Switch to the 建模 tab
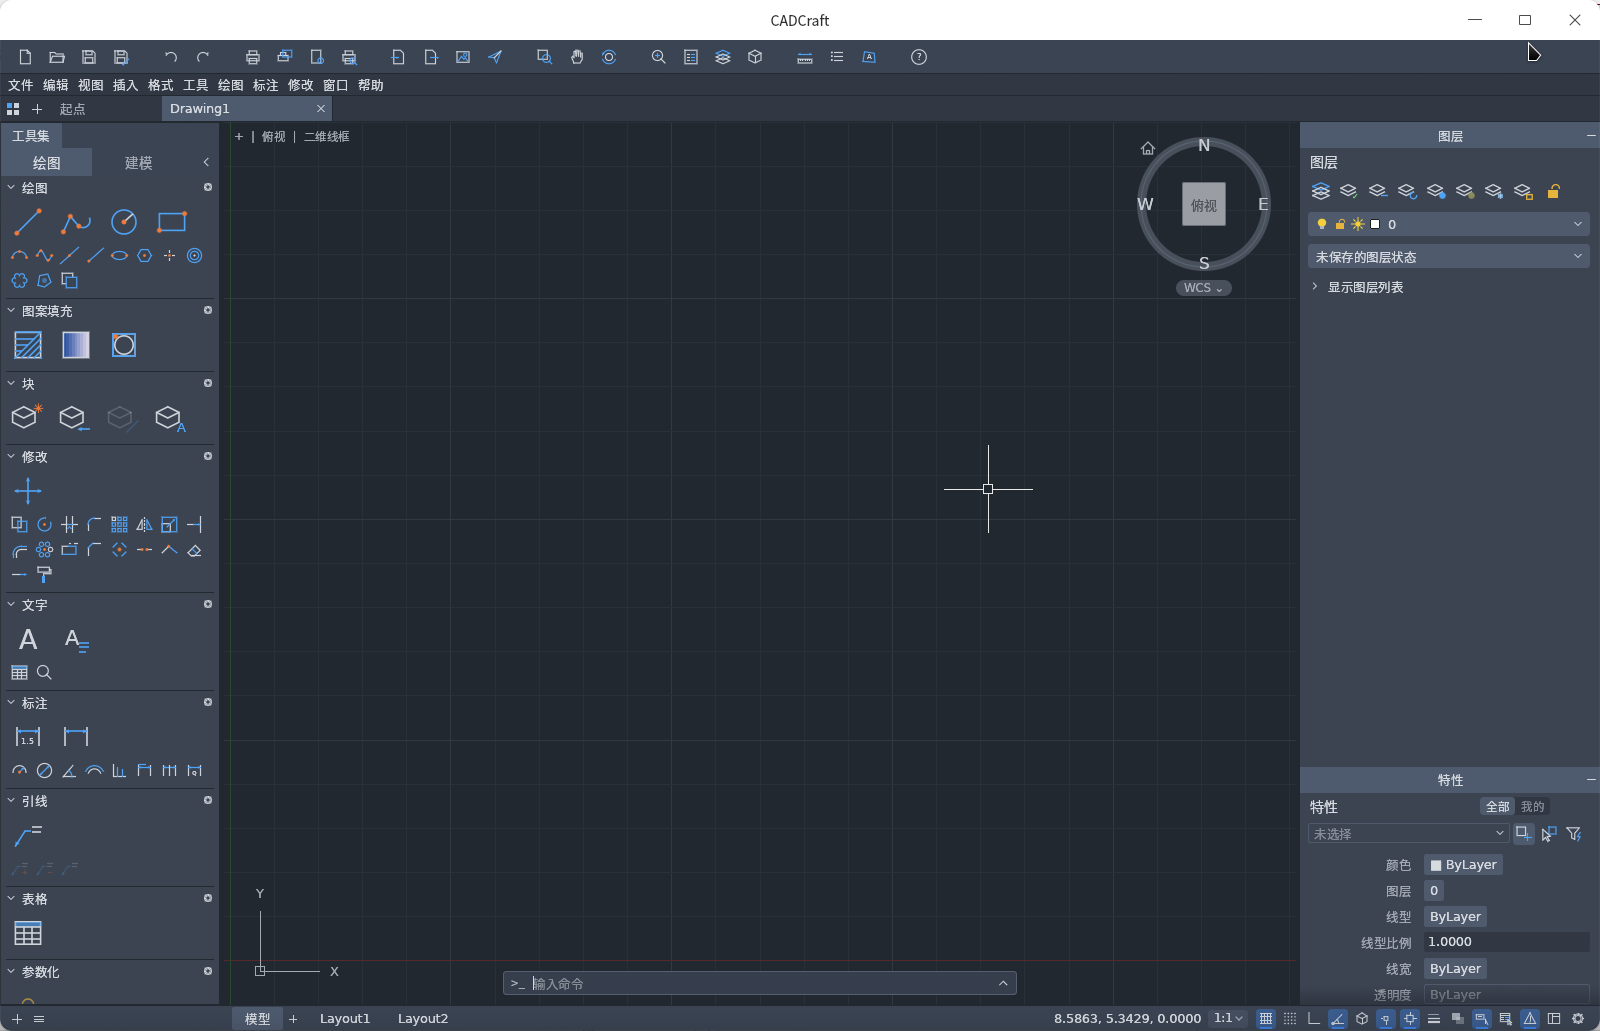 pyautogui.click(x=138, y=162)
